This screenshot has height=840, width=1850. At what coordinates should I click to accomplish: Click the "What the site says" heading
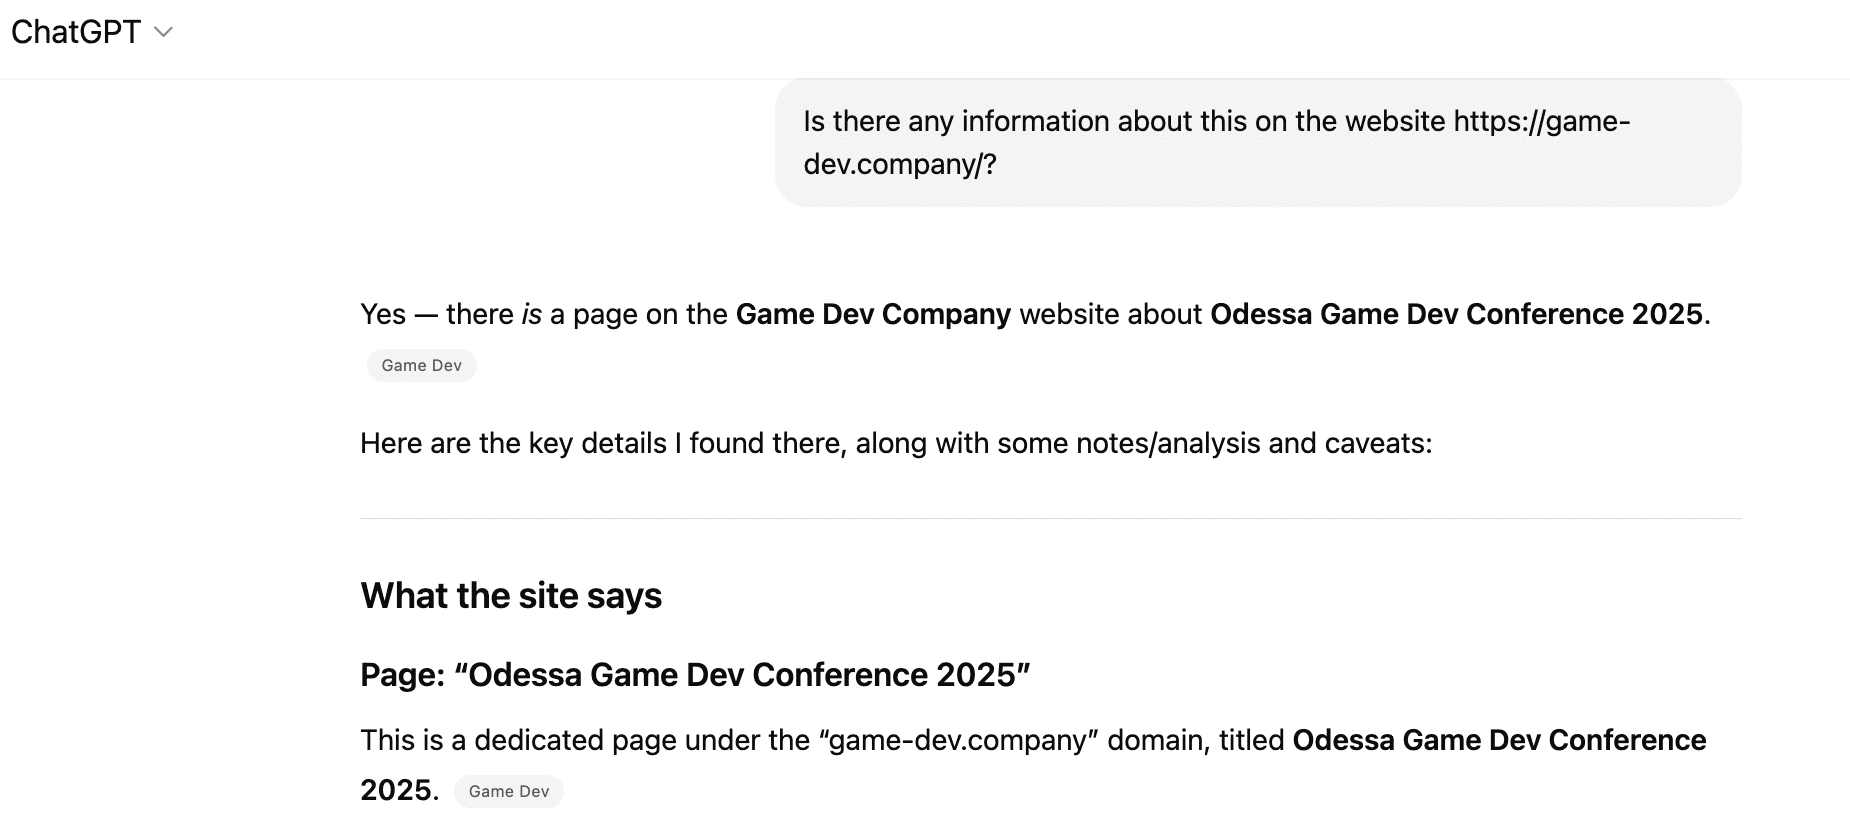511,596
